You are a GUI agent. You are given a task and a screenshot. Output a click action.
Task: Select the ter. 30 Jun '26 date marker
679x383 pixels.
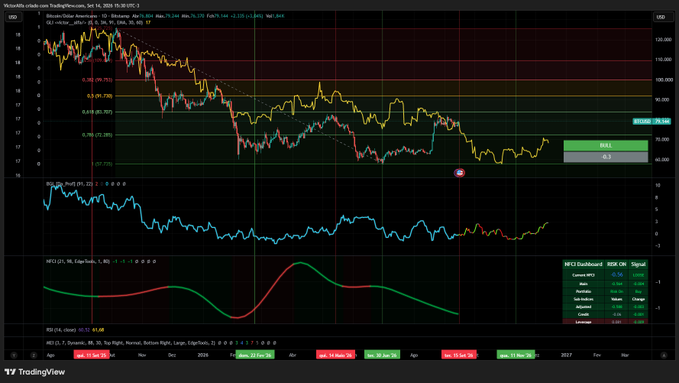click(x=382, y=355)
